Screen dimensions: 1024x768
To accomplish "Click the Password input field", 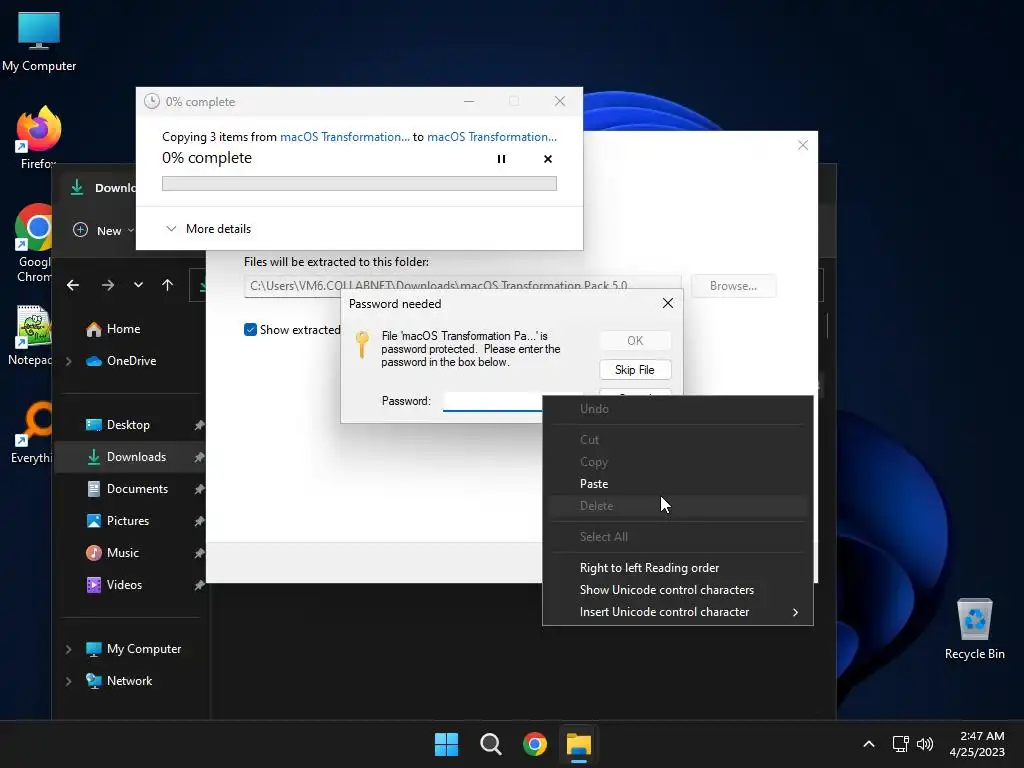I will [492, 401].
